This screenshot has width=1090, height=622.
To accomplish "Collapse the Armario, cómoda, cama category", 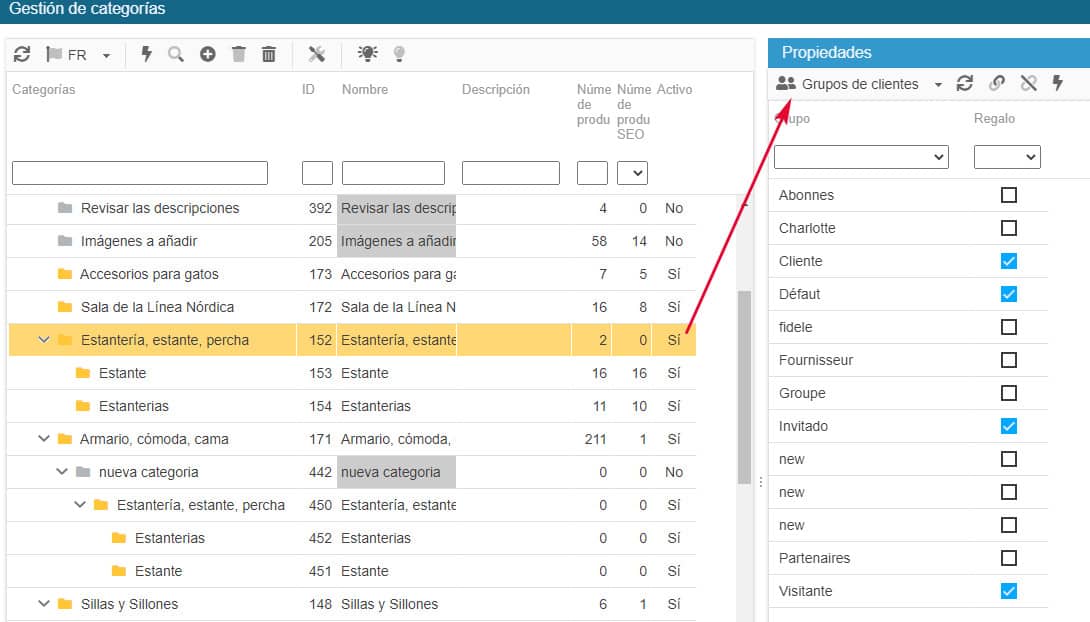I will (44, 439).
